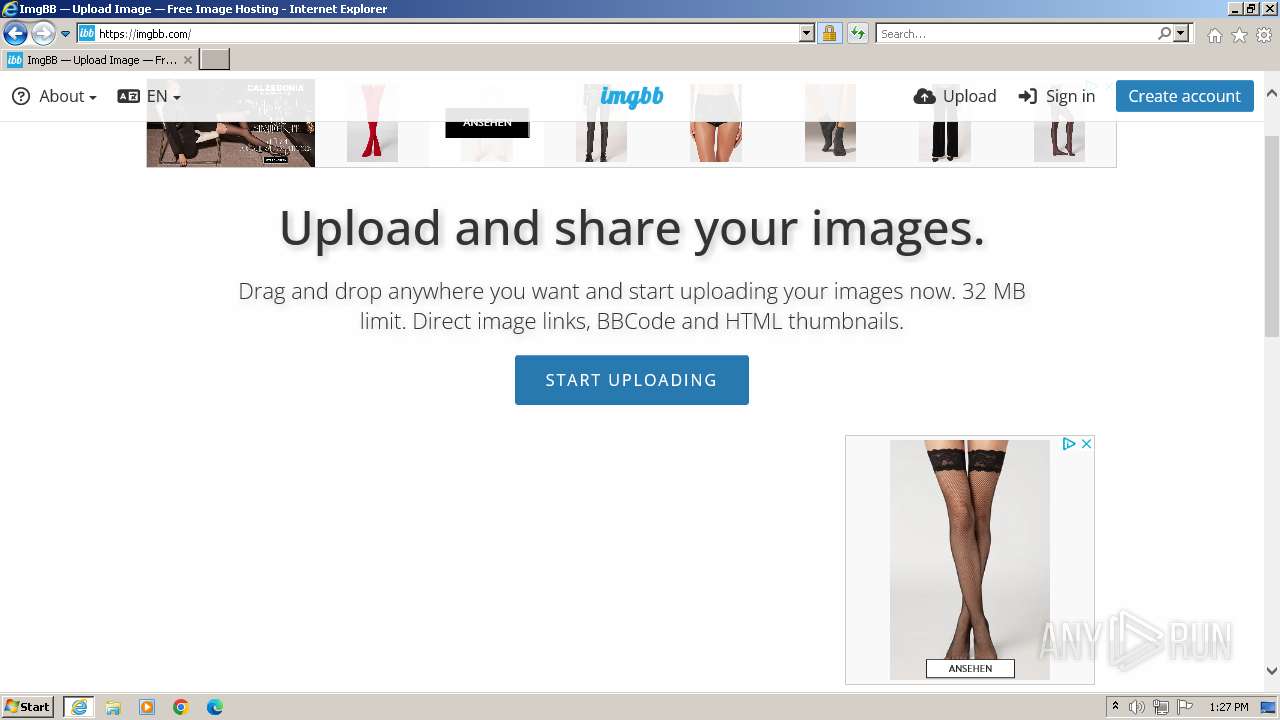Click the taskbar clock 1:27 PM
Screen dimensions: 1280x720
[1229, 707]
